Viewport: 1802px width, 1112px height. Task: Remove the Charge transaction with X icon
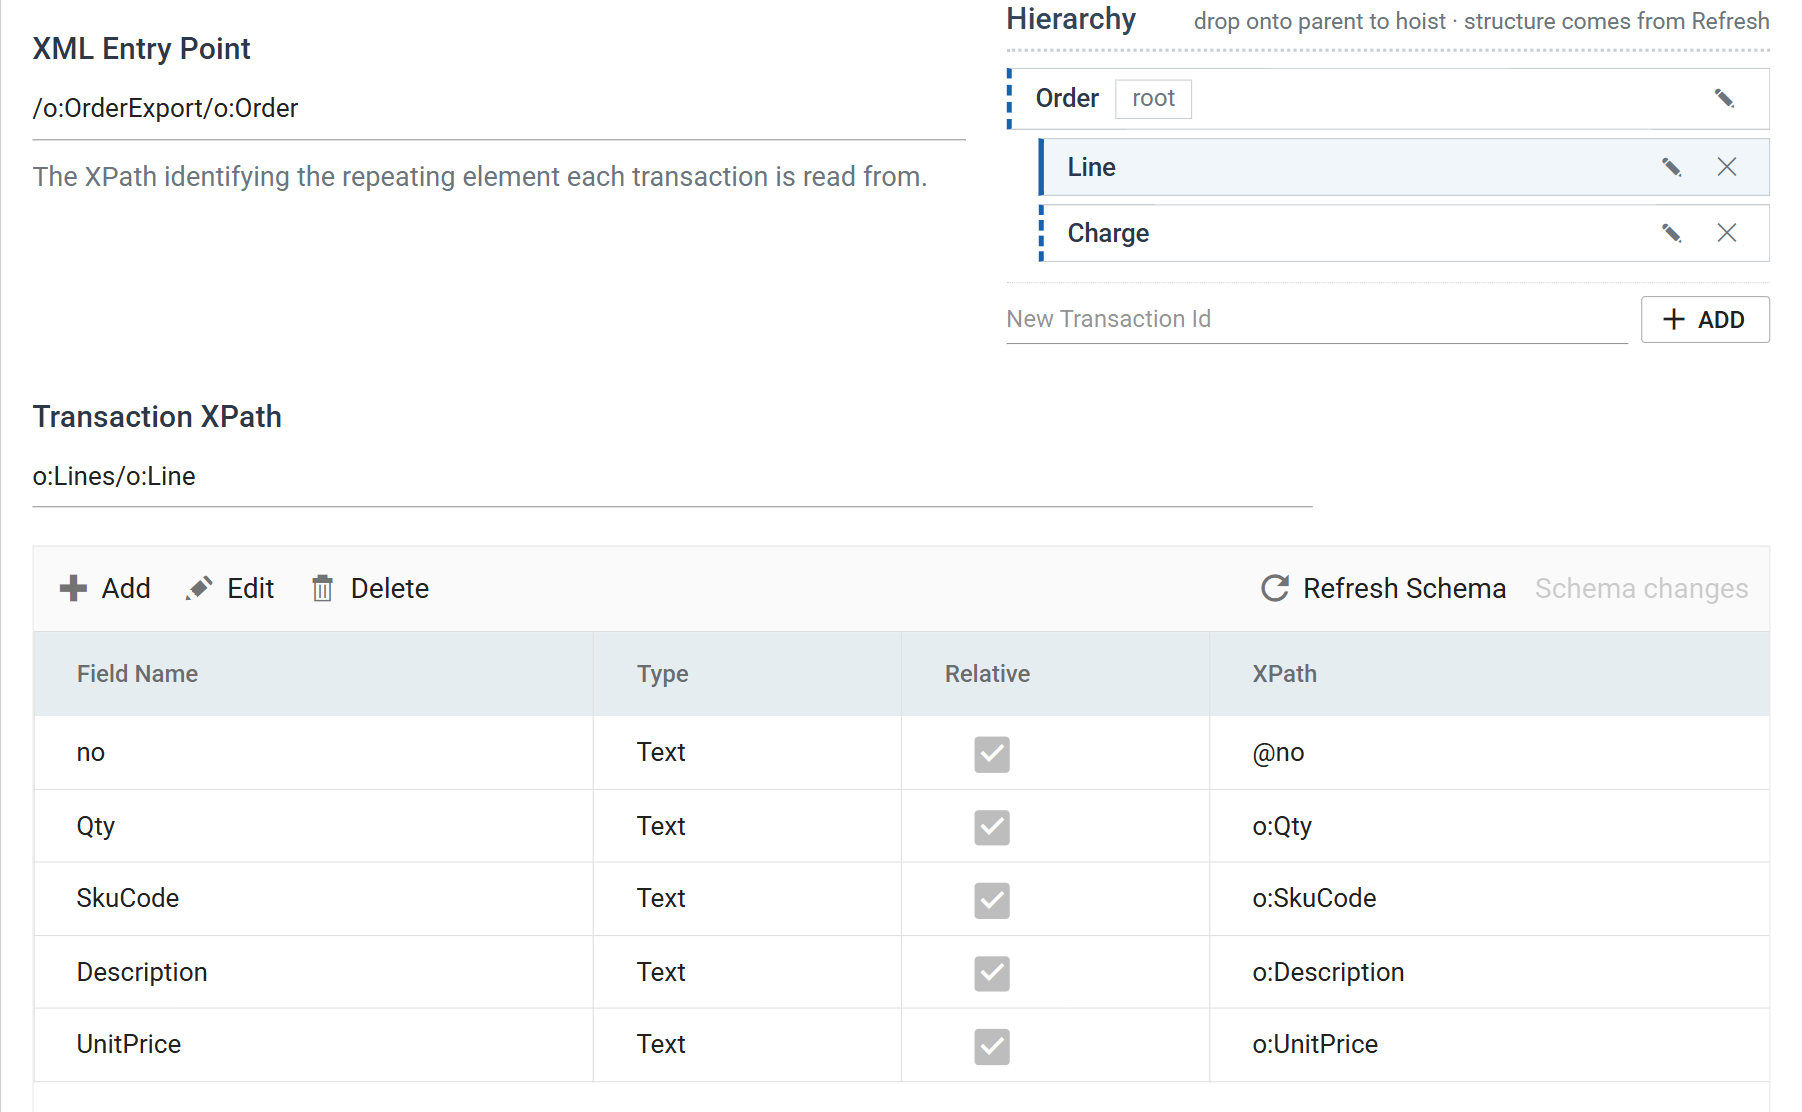[x=1727, y=233]
